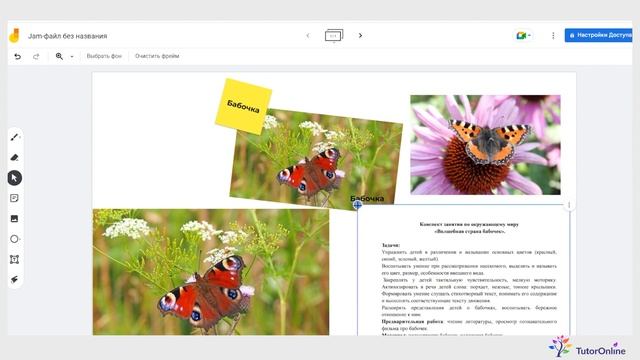This screenshot has height=360, width=640.
Task: Click the blue handle on document corner
Action: point(357,205)
